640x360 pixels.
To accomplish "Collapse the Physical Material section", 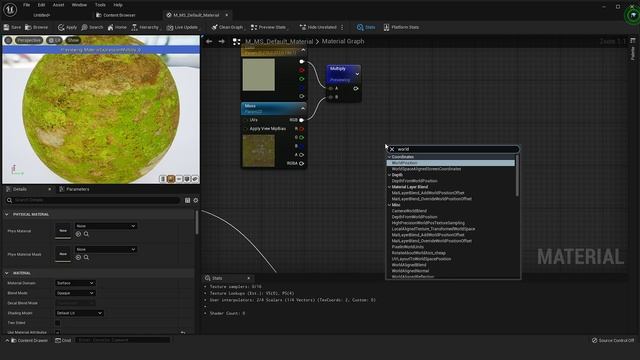I will (x=7, y=214).
